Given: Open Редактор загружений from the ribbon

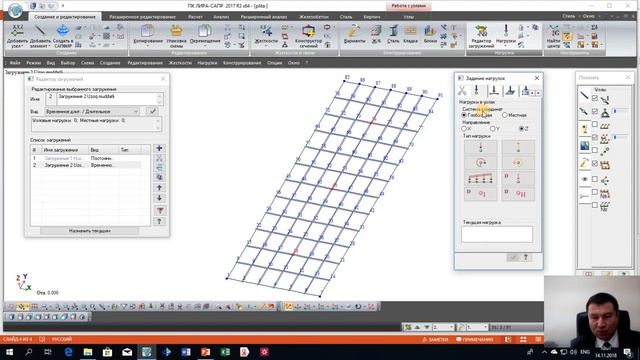Looking at the screenshot, I should pos(481,36).
